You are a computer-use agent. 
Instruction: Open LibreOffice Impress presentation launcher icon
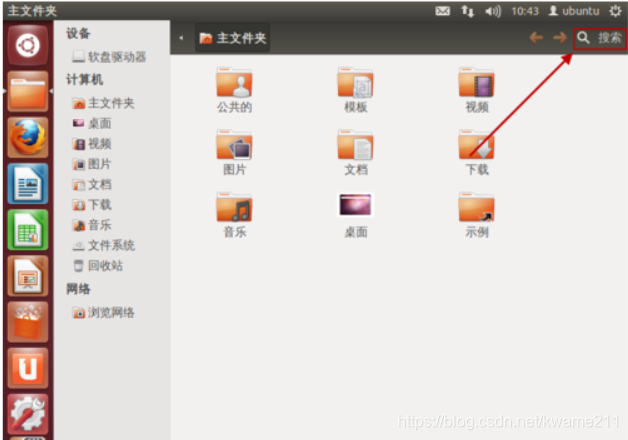pos(28,276)
